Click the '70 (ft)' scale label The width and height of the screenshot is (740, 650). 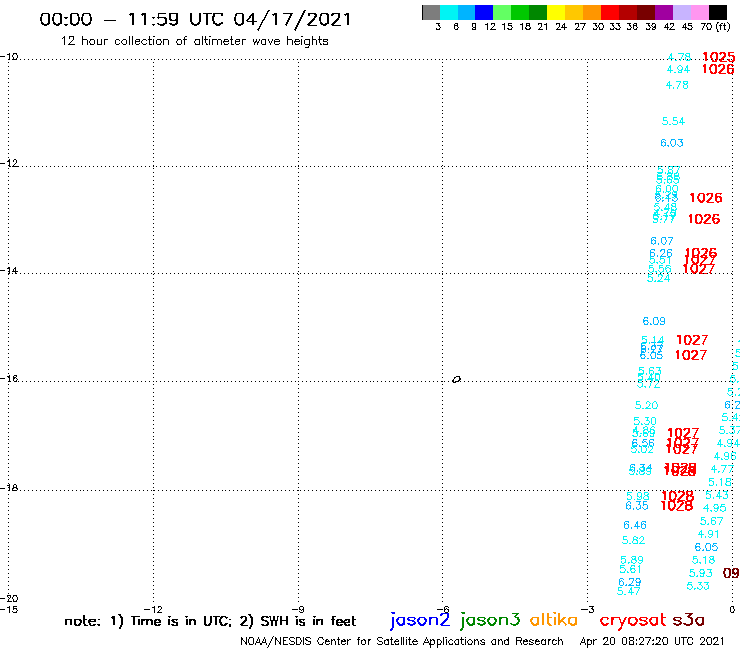(715, 26)
